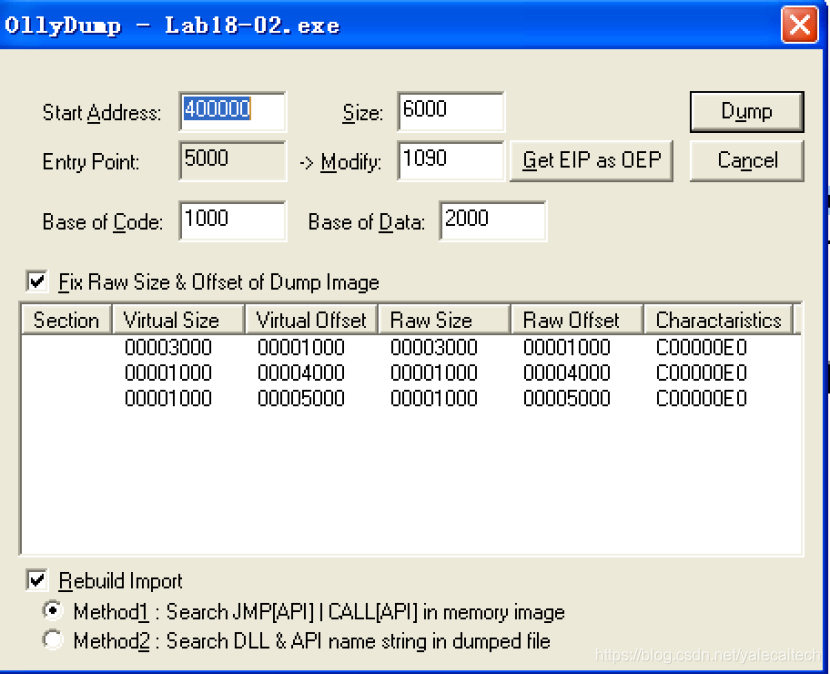
Task: Close the OllyDump window
Action: (799, 24)
